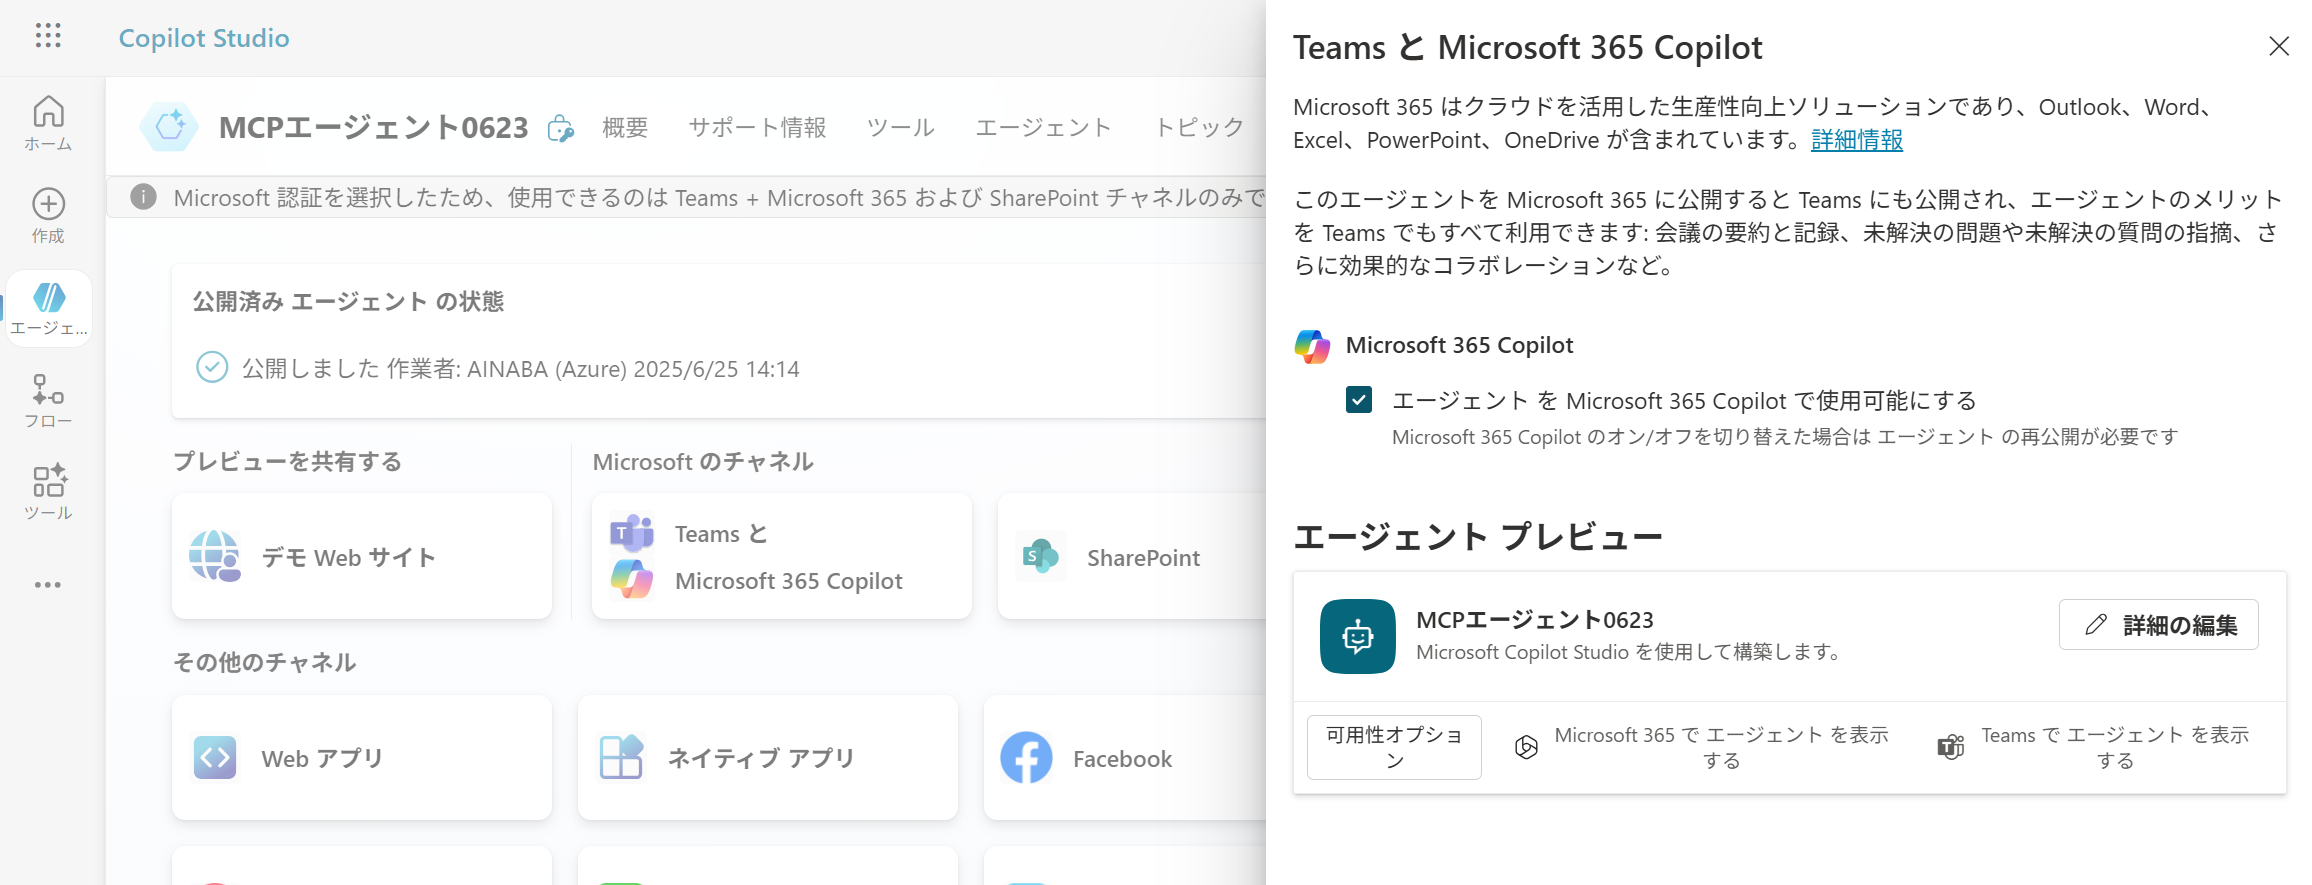Click the edit icon beside agent name

[561, 128]
